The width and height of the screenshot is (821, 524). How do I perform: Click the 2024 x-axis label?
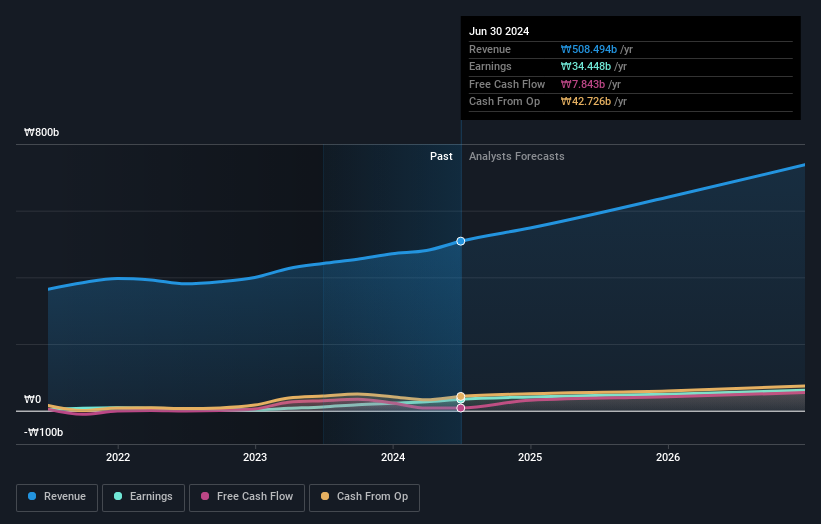click(393, 457)
